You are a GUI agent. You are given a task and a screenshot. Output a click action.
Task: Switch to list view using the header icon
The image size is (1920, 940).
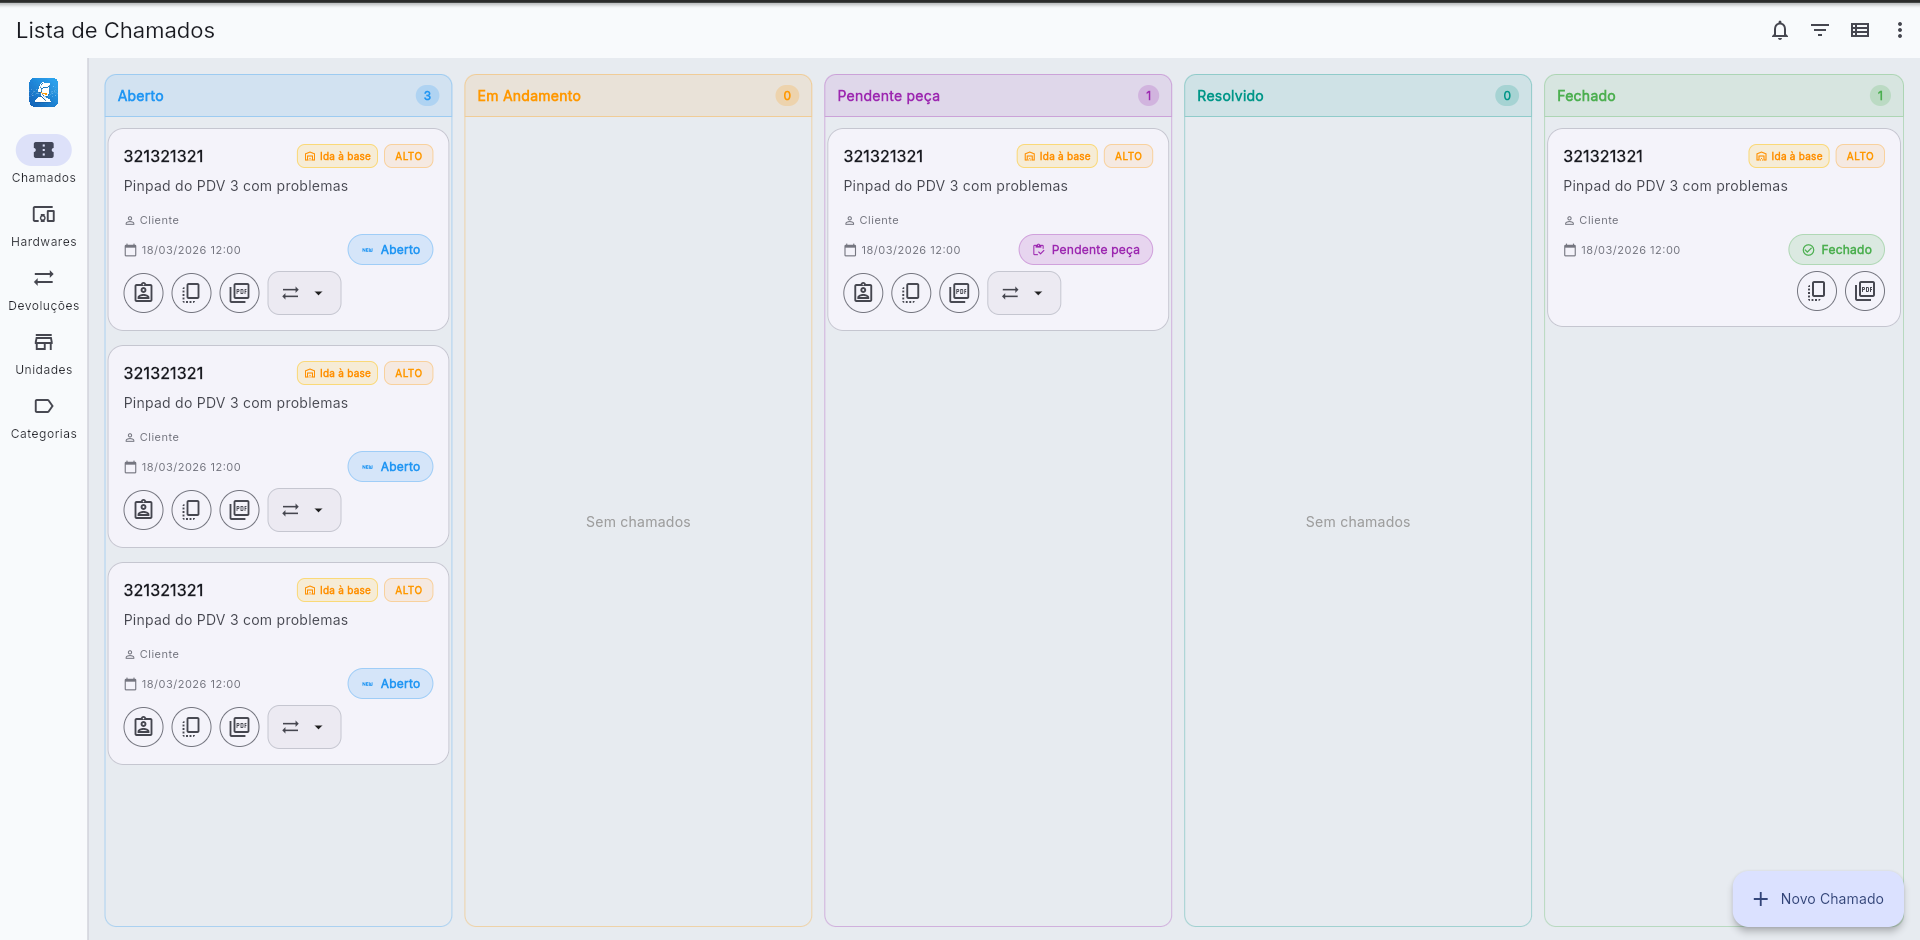(x=1861, y=30)
